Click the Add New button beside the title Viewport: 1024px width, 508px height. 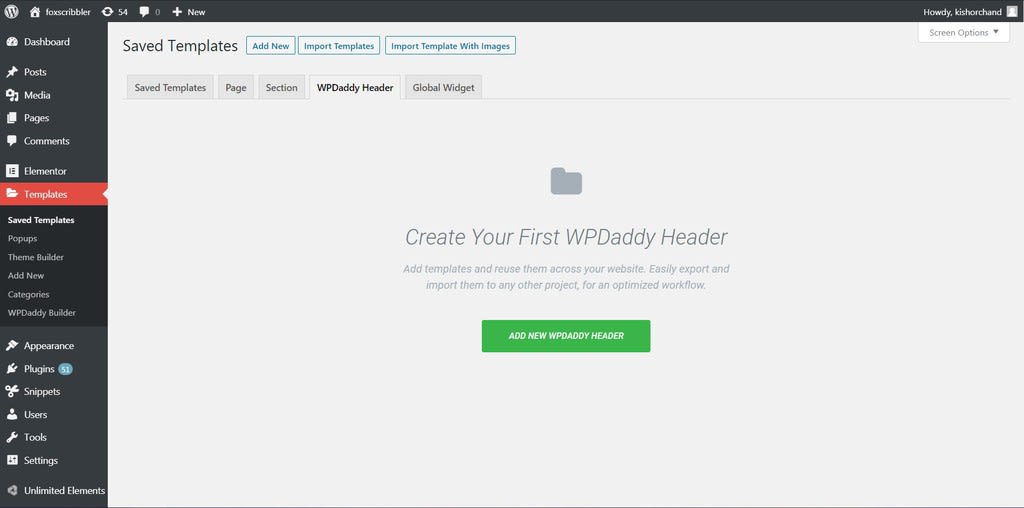[270, 46]
